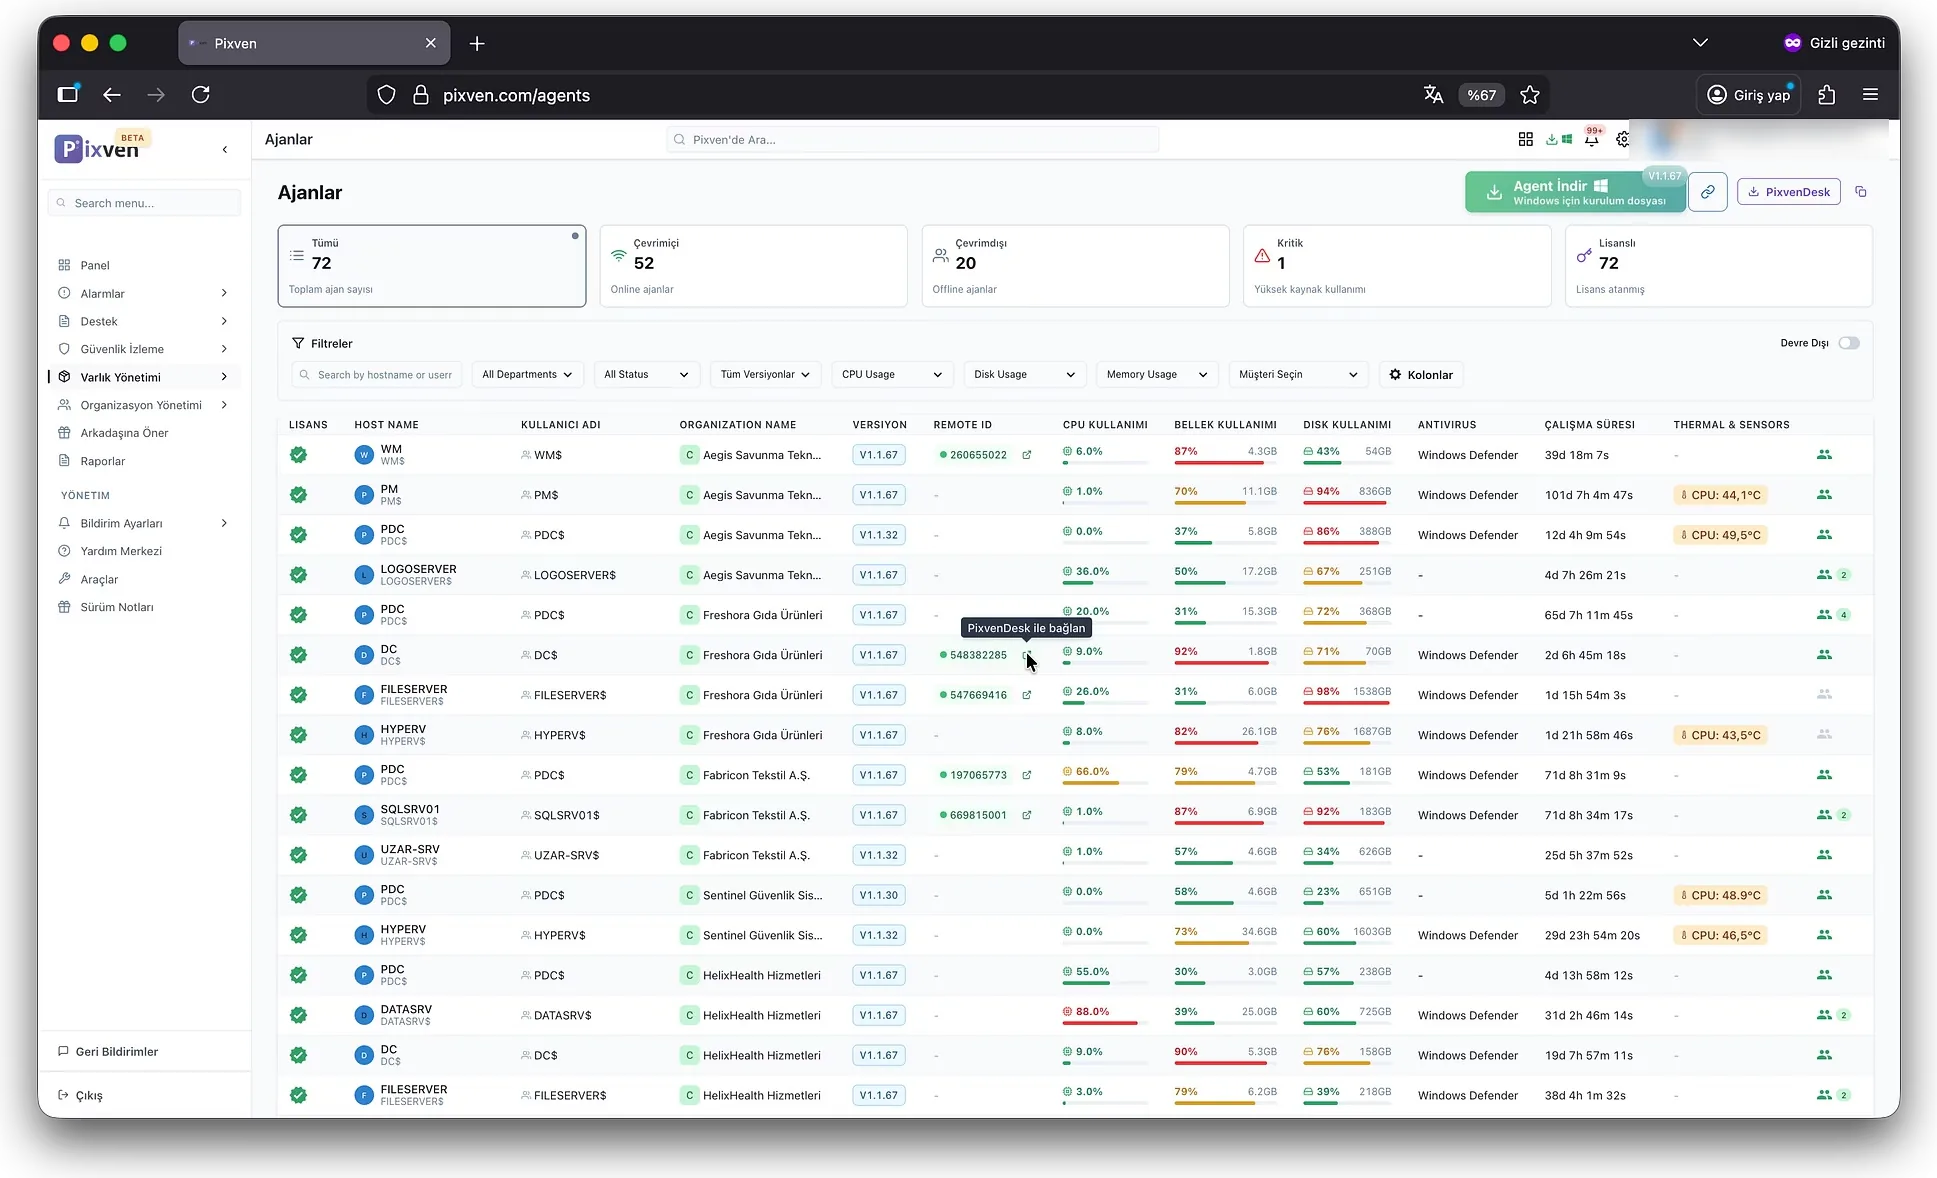The height and width of the screenshot is (1178, 1937).
Task: Select the Kritik 1 card
Action: (x=1397, y=266)
